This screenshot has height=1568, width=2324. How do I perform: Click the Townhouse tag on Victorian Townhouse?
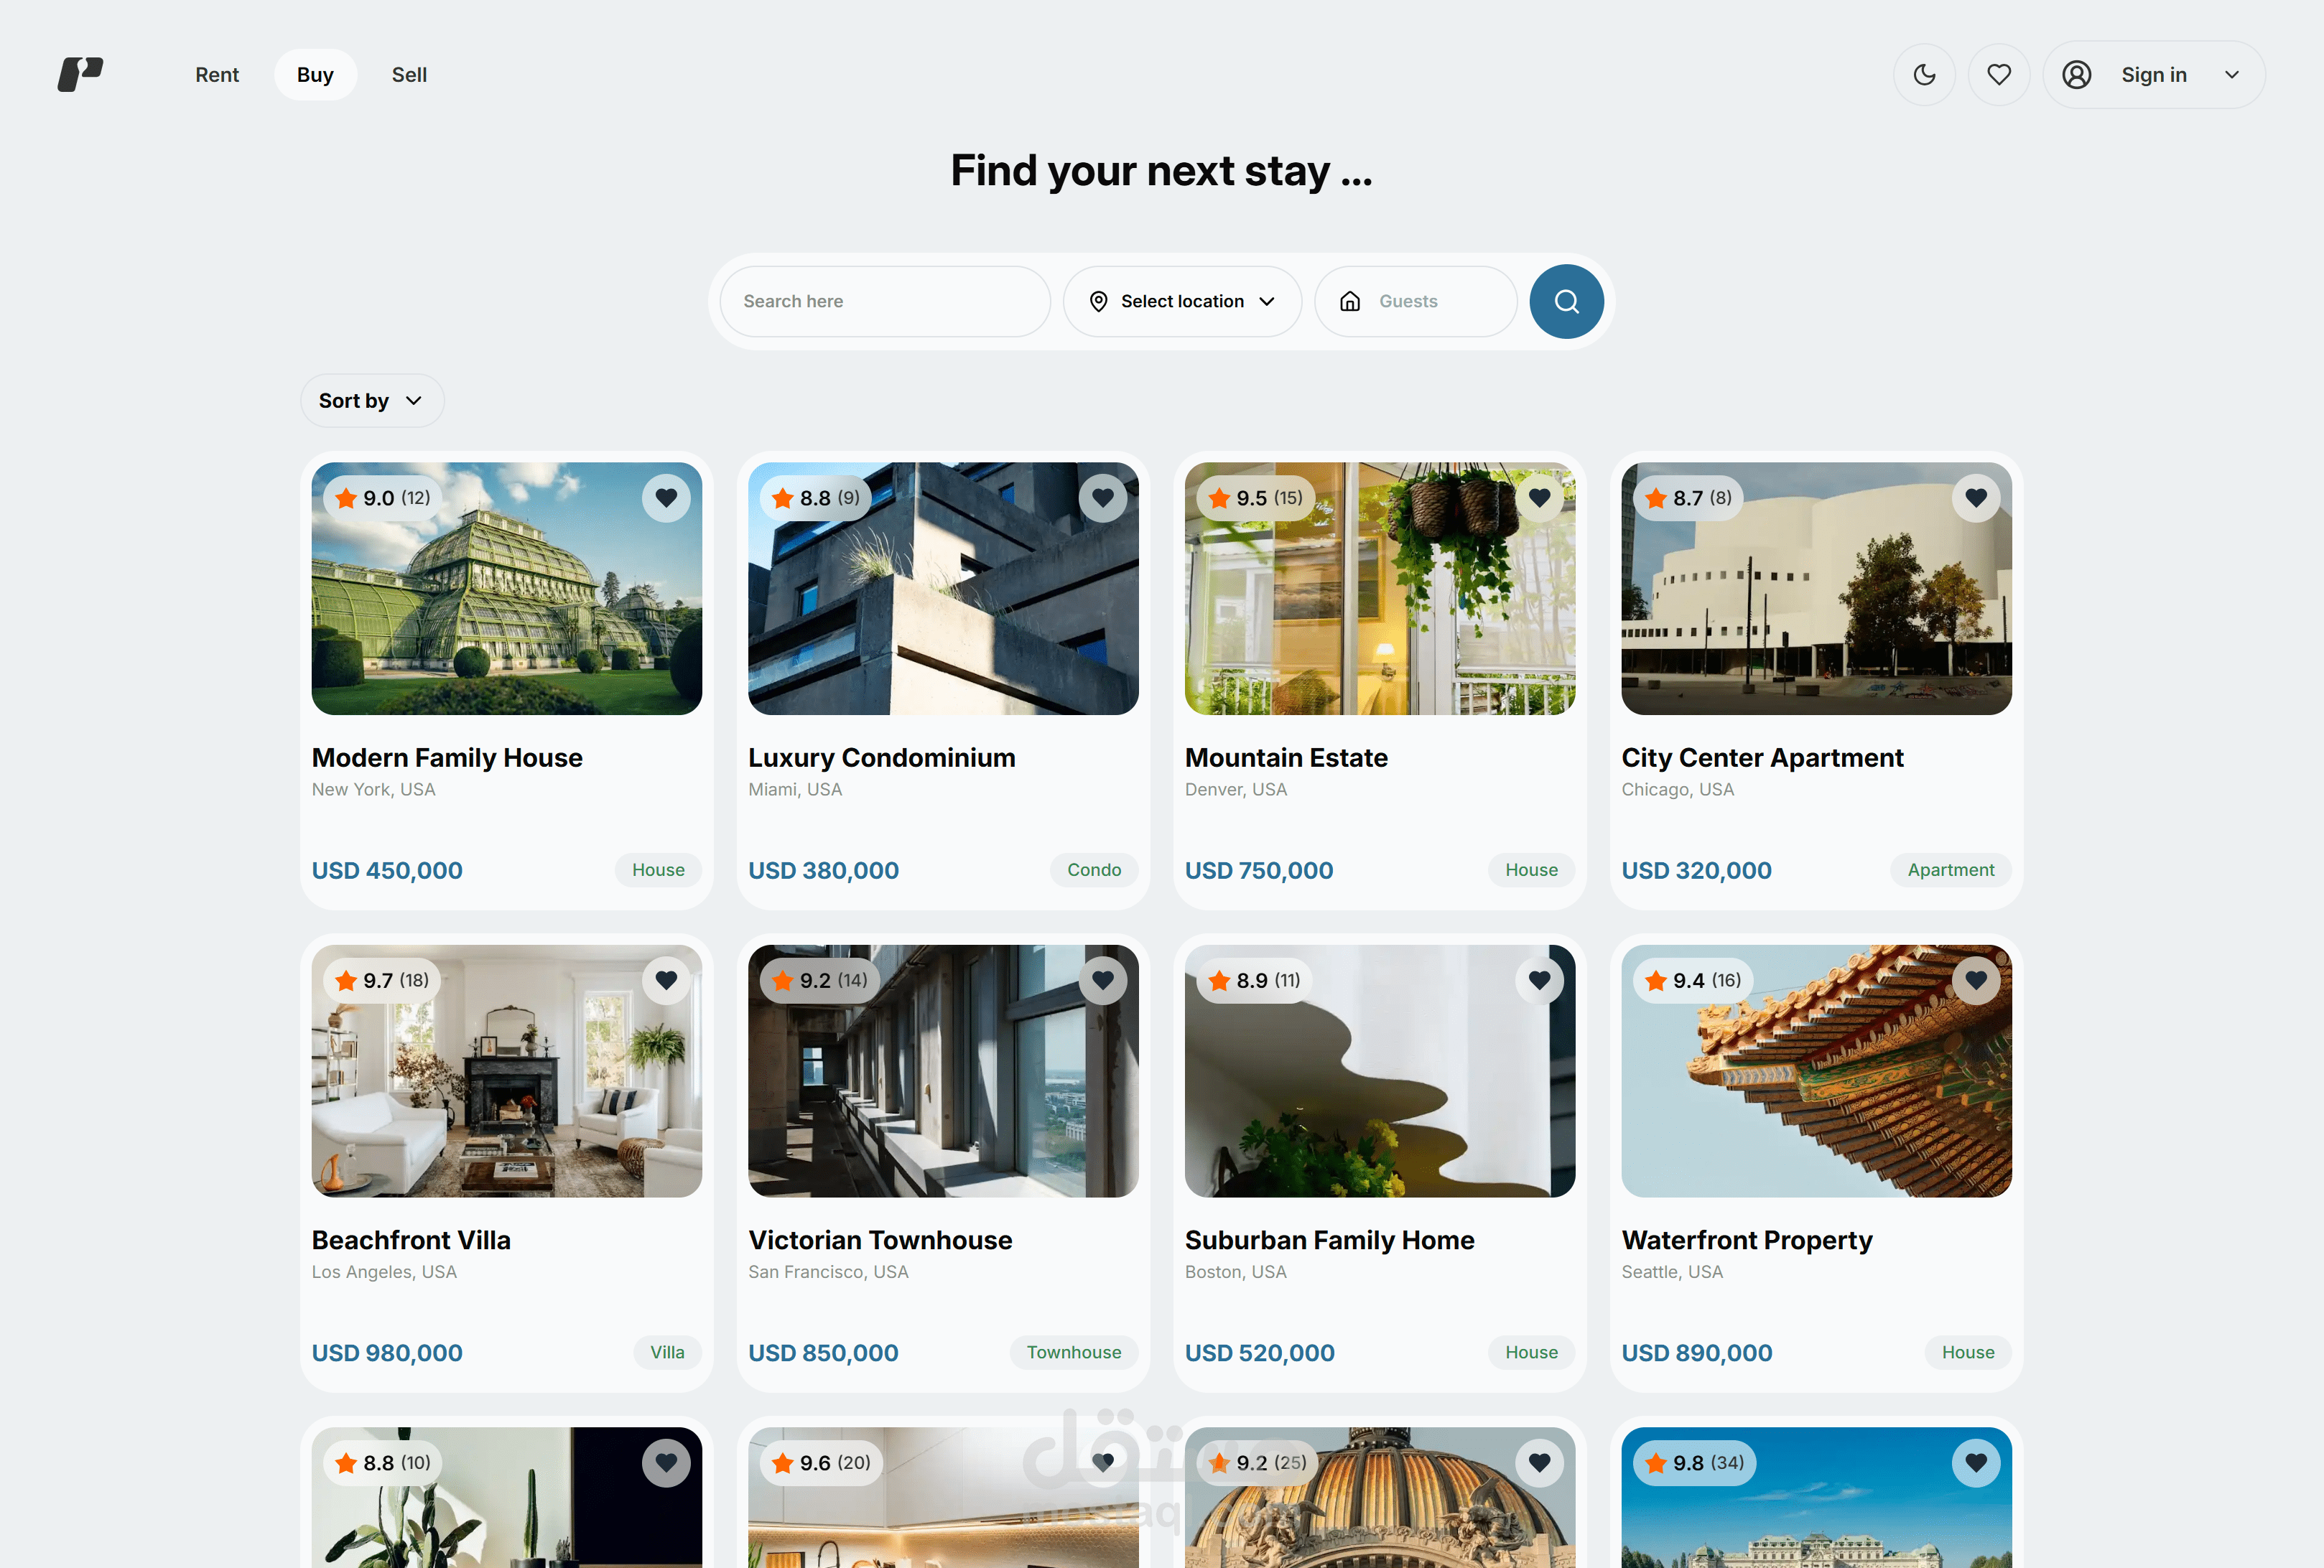1073,1352
